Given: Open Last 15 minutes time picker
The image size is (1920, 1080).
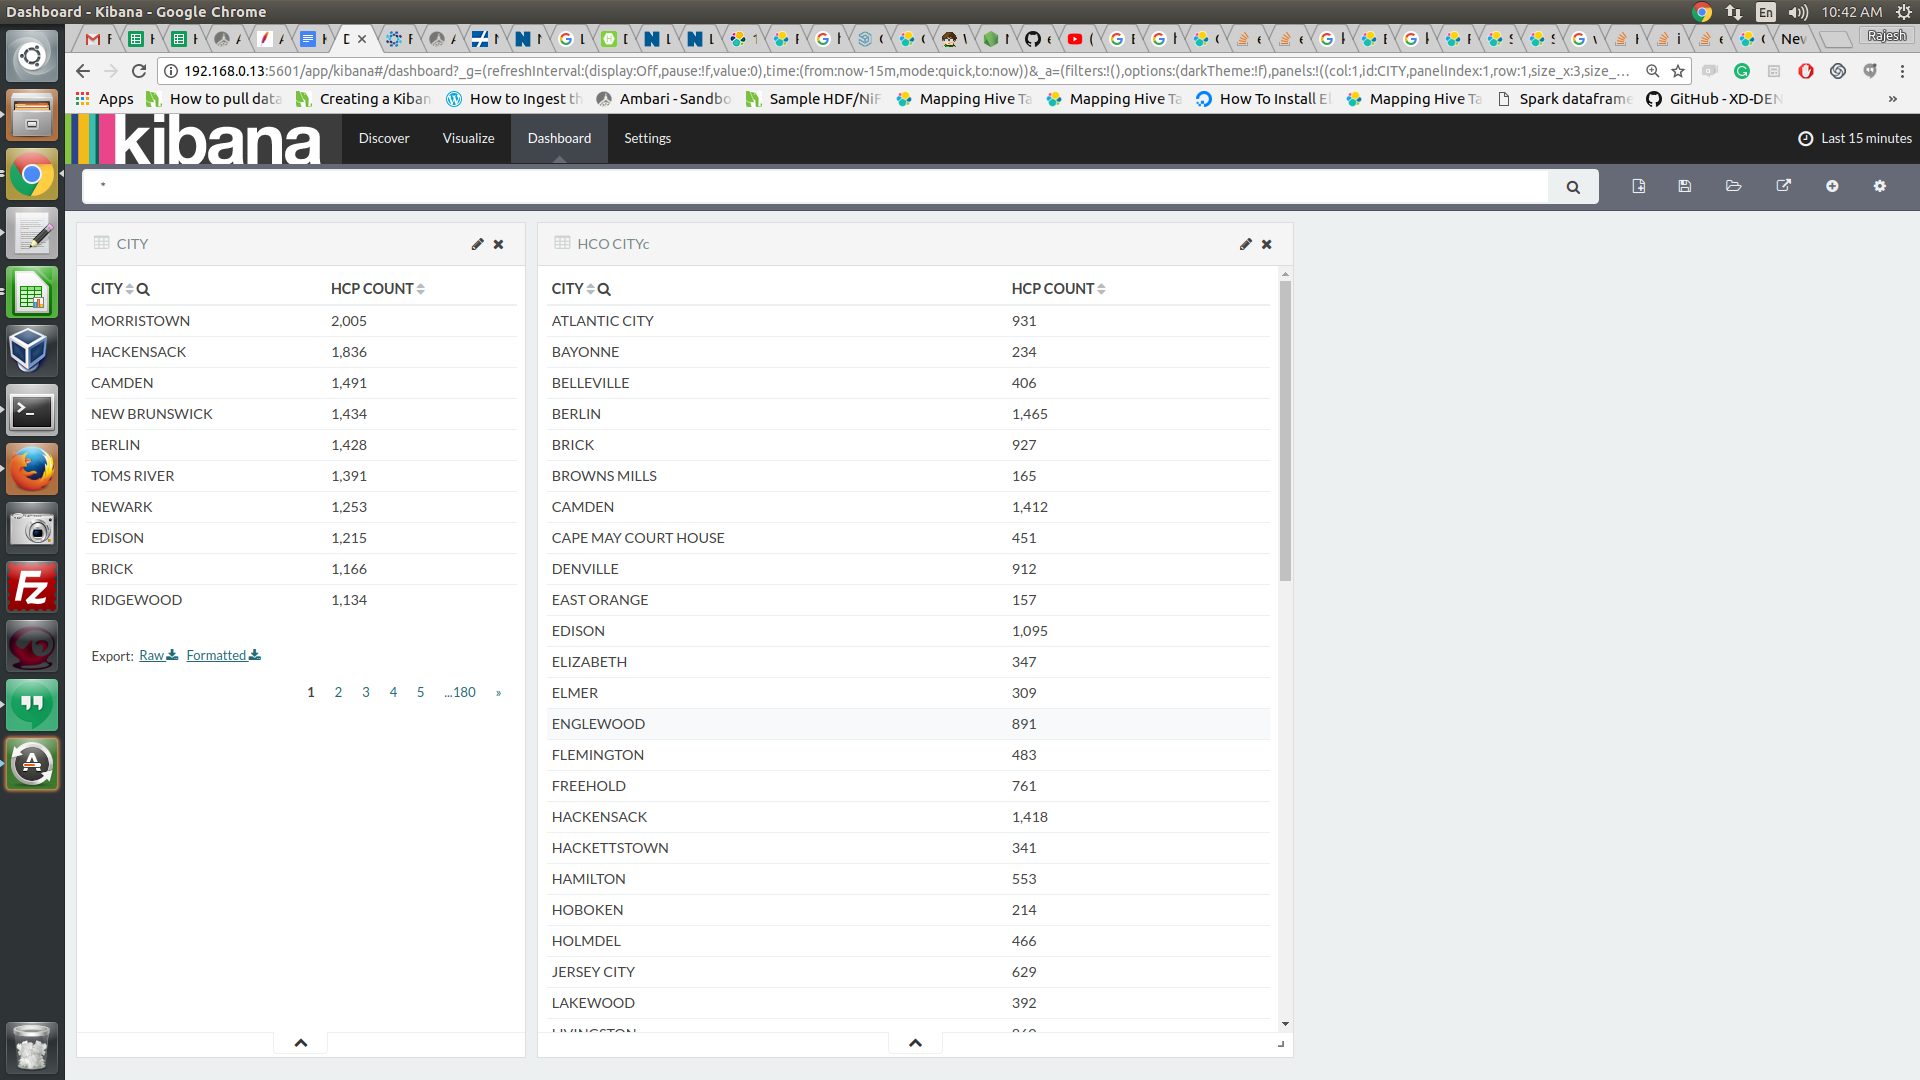Looking at the screenshot, I should pos(1855,138).
